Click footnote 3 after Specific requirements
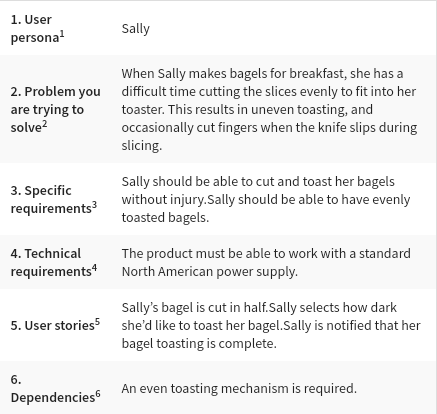The height and width of the screenshot is (414, 437). pyautogui.click(x=94, y=204)
